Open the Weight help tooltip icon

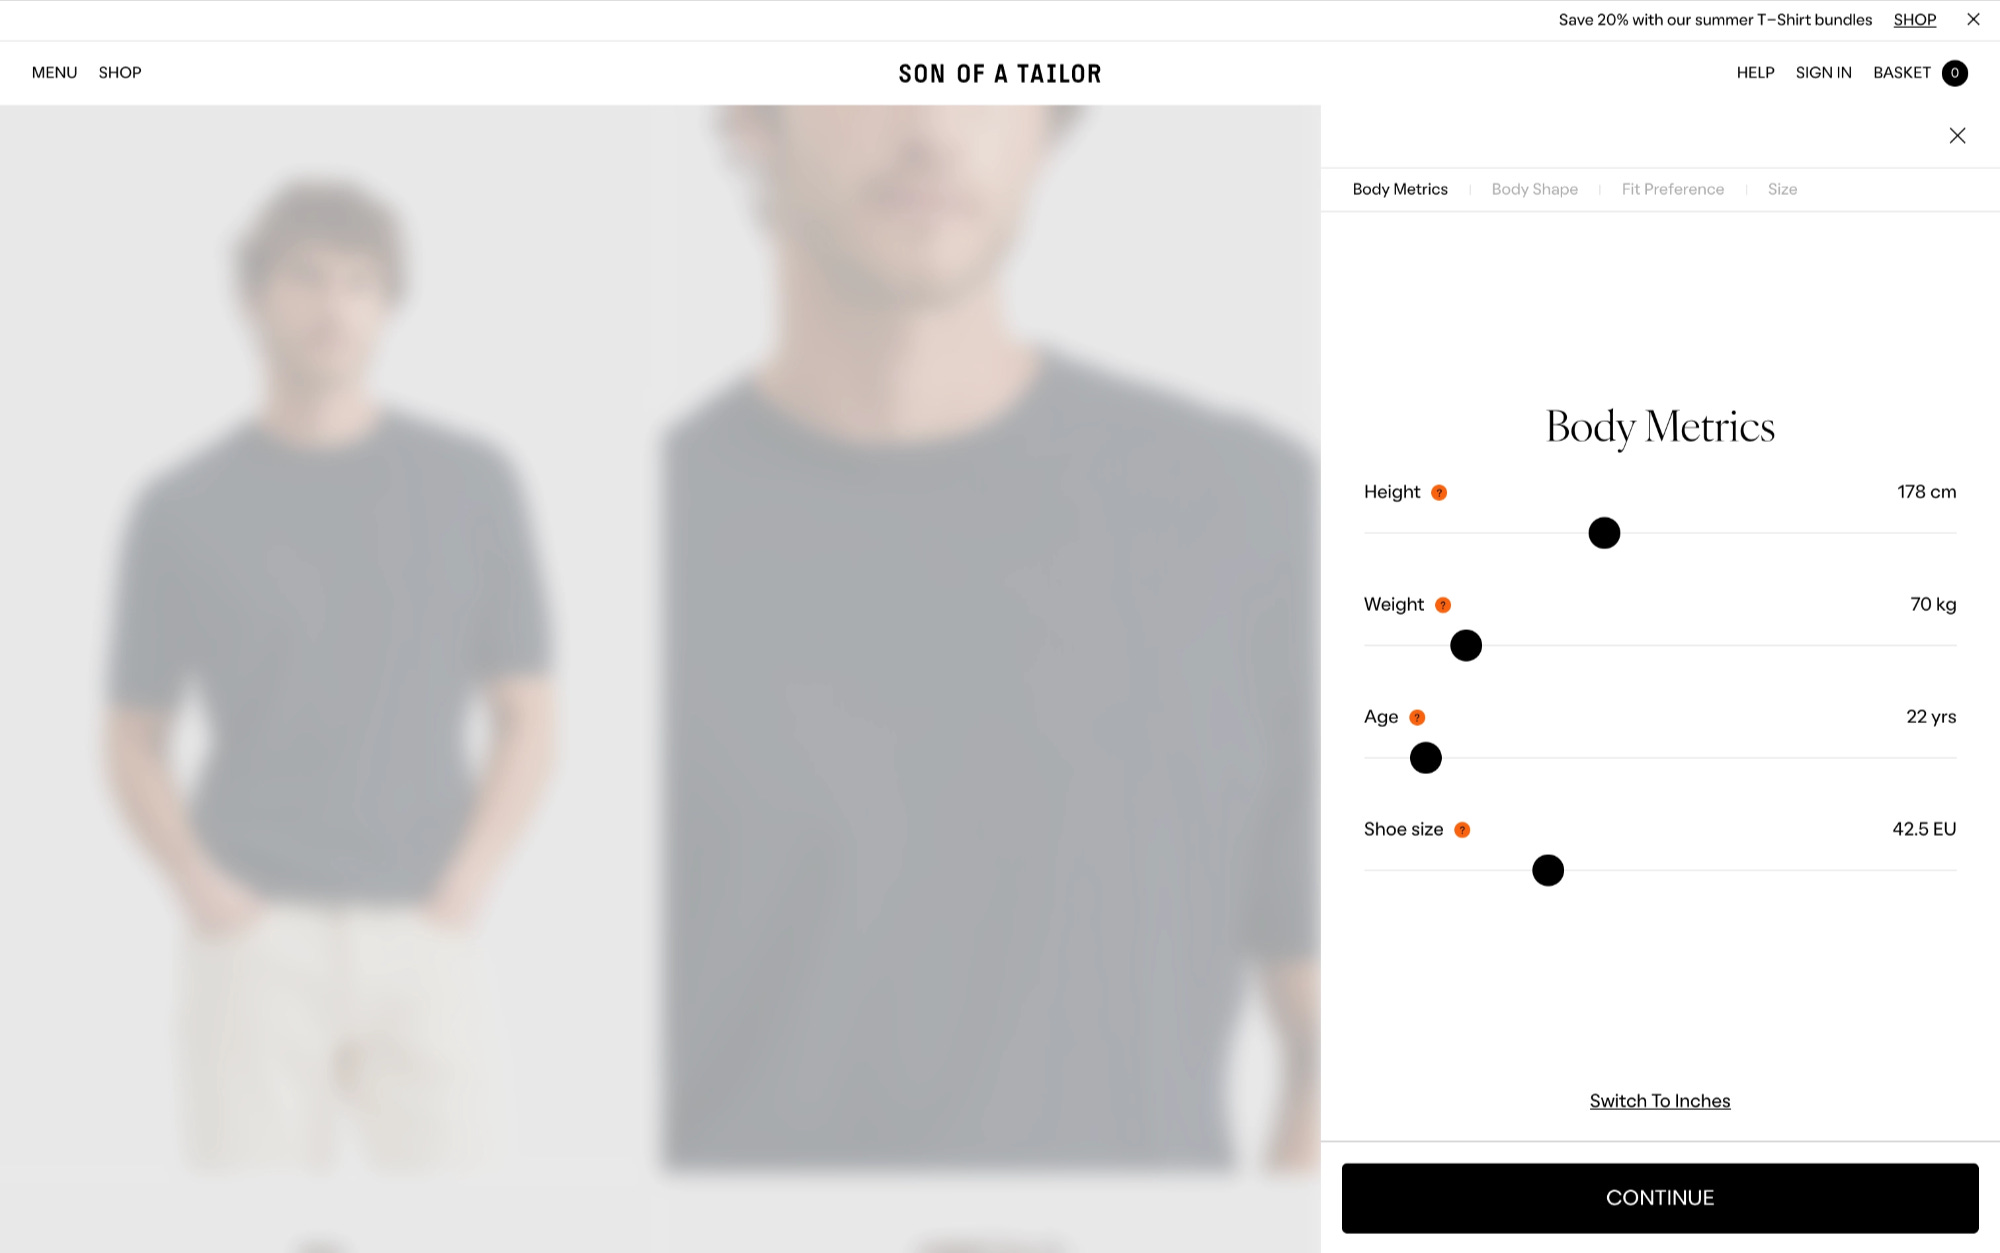pyautogui.click(x=1443, y=605)
